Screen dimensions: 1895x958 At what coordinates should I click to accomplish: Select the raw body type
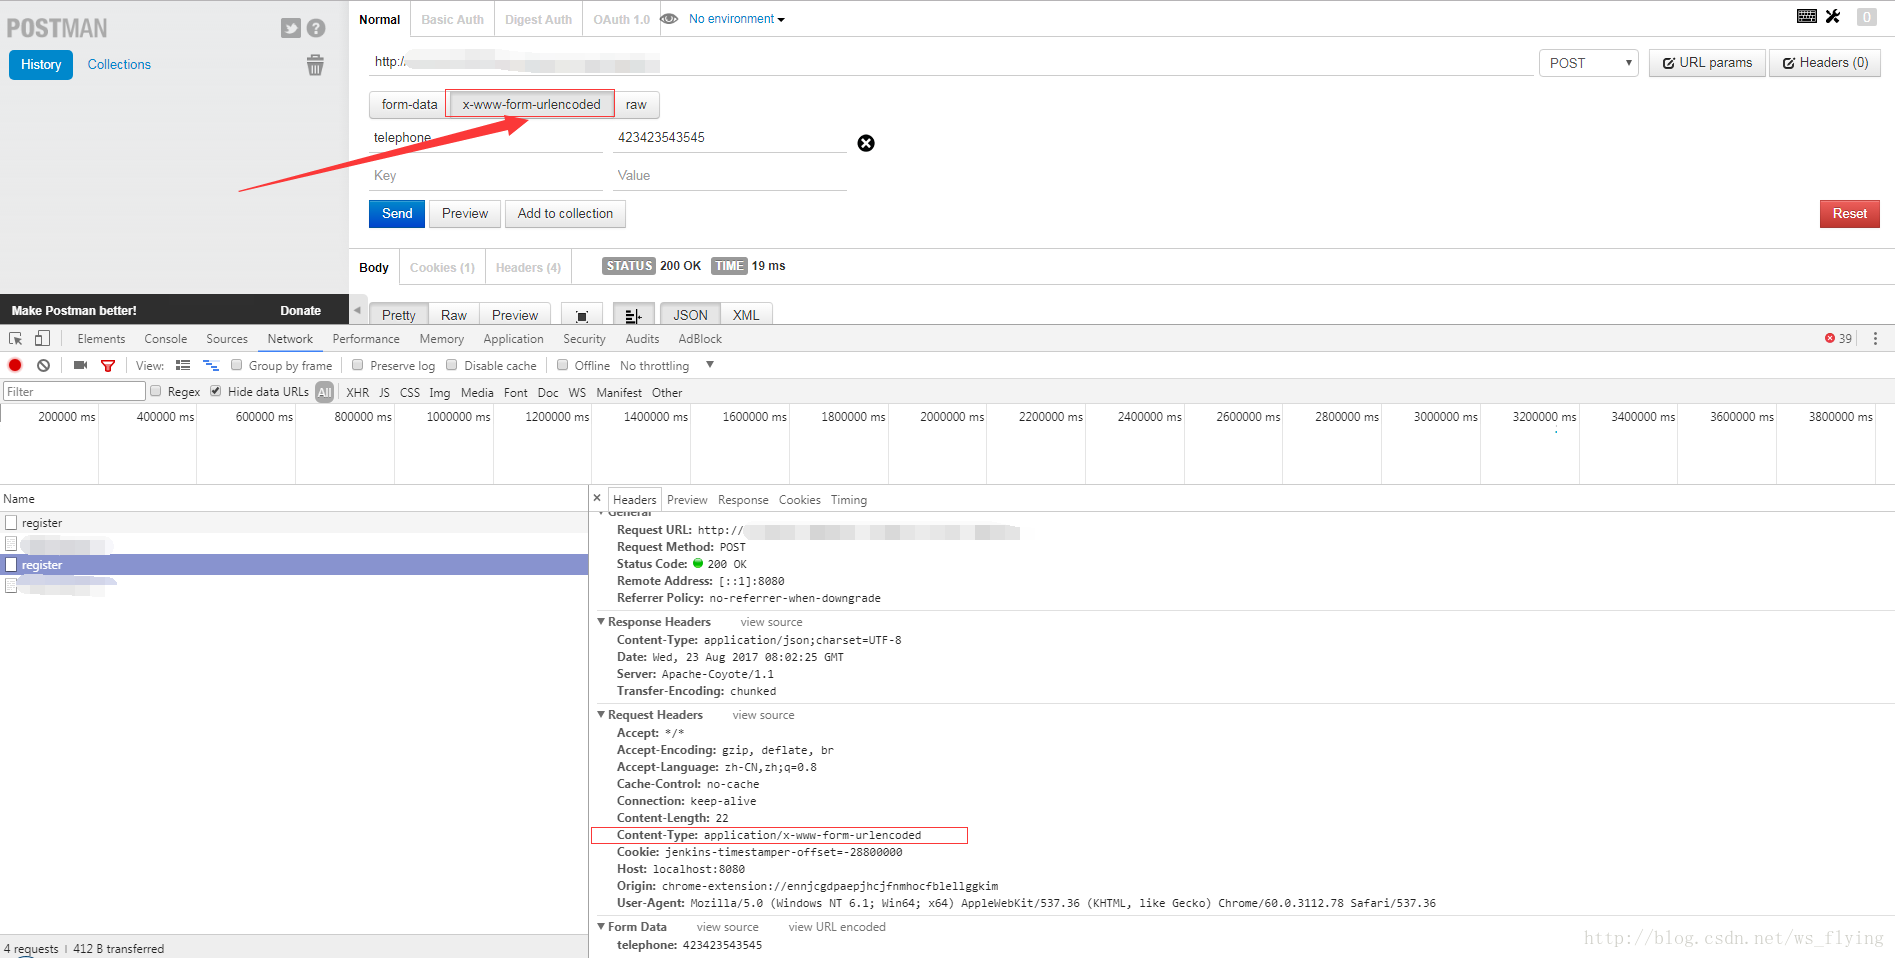[636, 104]
